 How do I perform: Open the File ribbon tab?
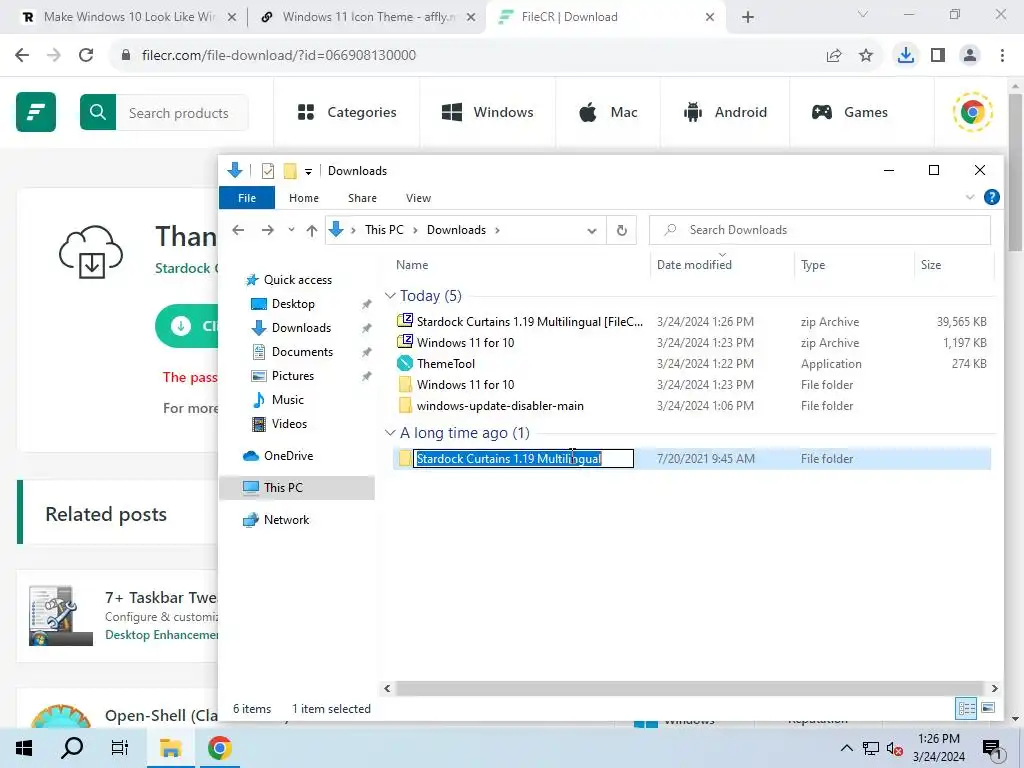247,198
